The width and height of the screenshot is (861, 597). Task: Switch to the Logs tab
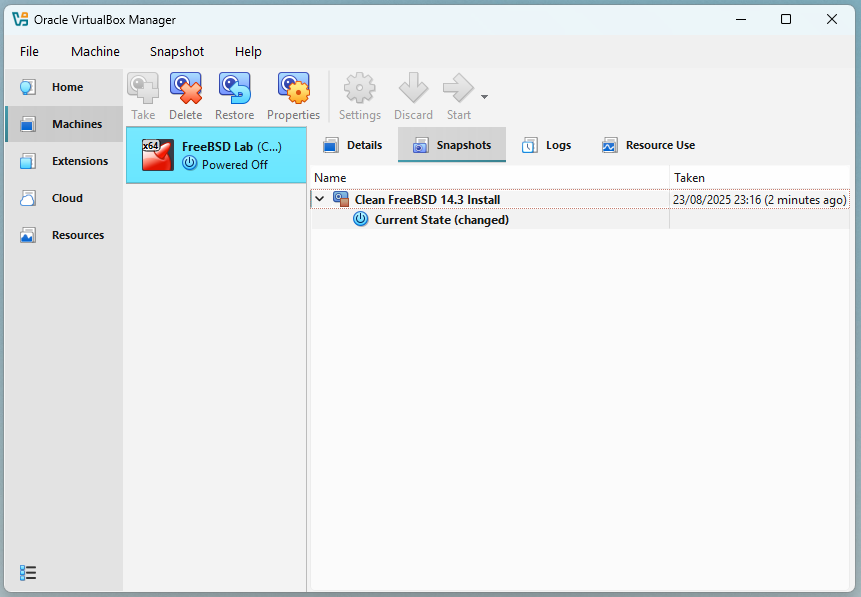click(x=547, y=145)
